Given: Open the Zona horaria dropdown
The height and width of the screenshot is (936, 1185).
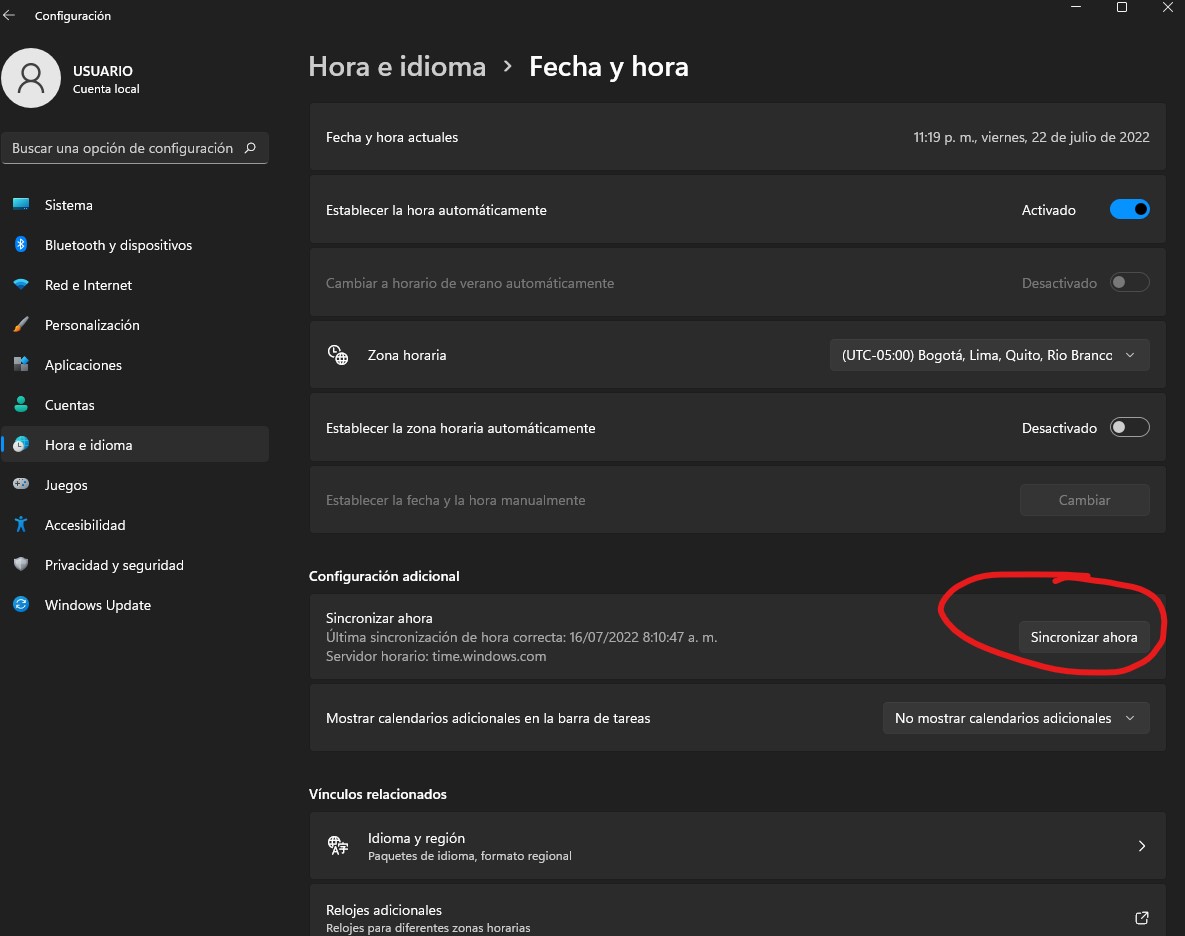Looking at the screenshot, I should [x=989, y=355].
